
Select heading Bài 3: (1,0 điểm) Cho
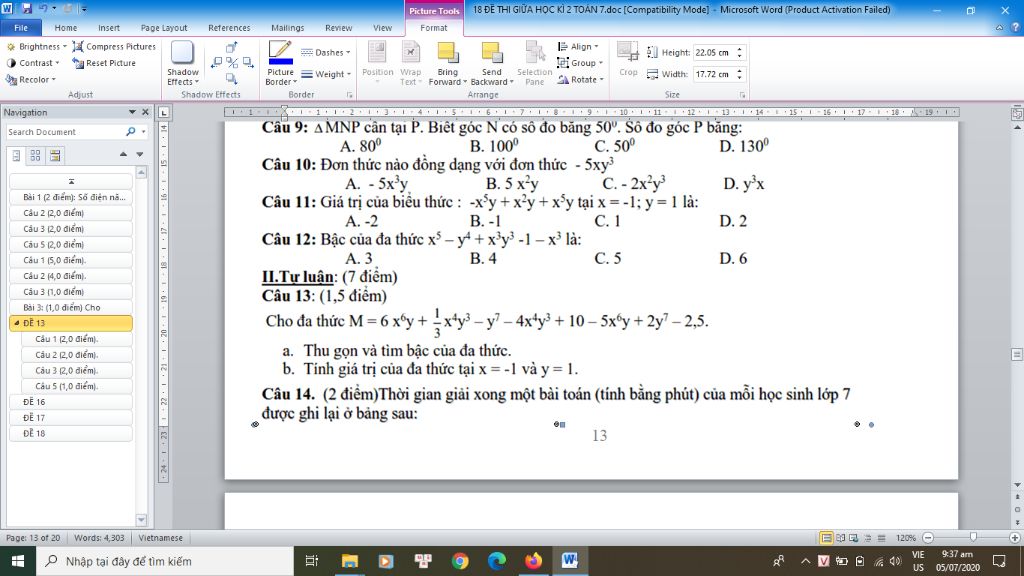point(71,307)
